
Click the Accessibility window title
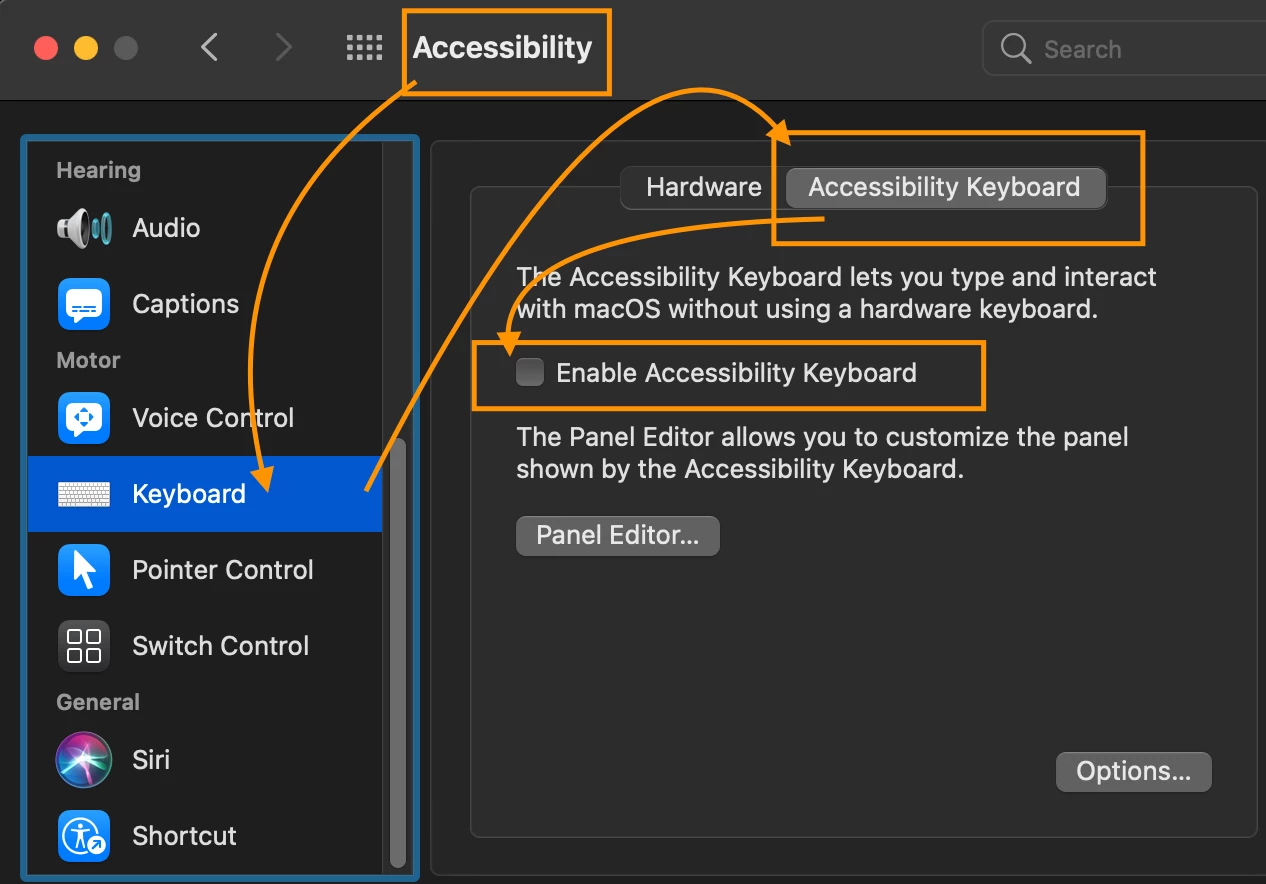[x=502, y=48]
